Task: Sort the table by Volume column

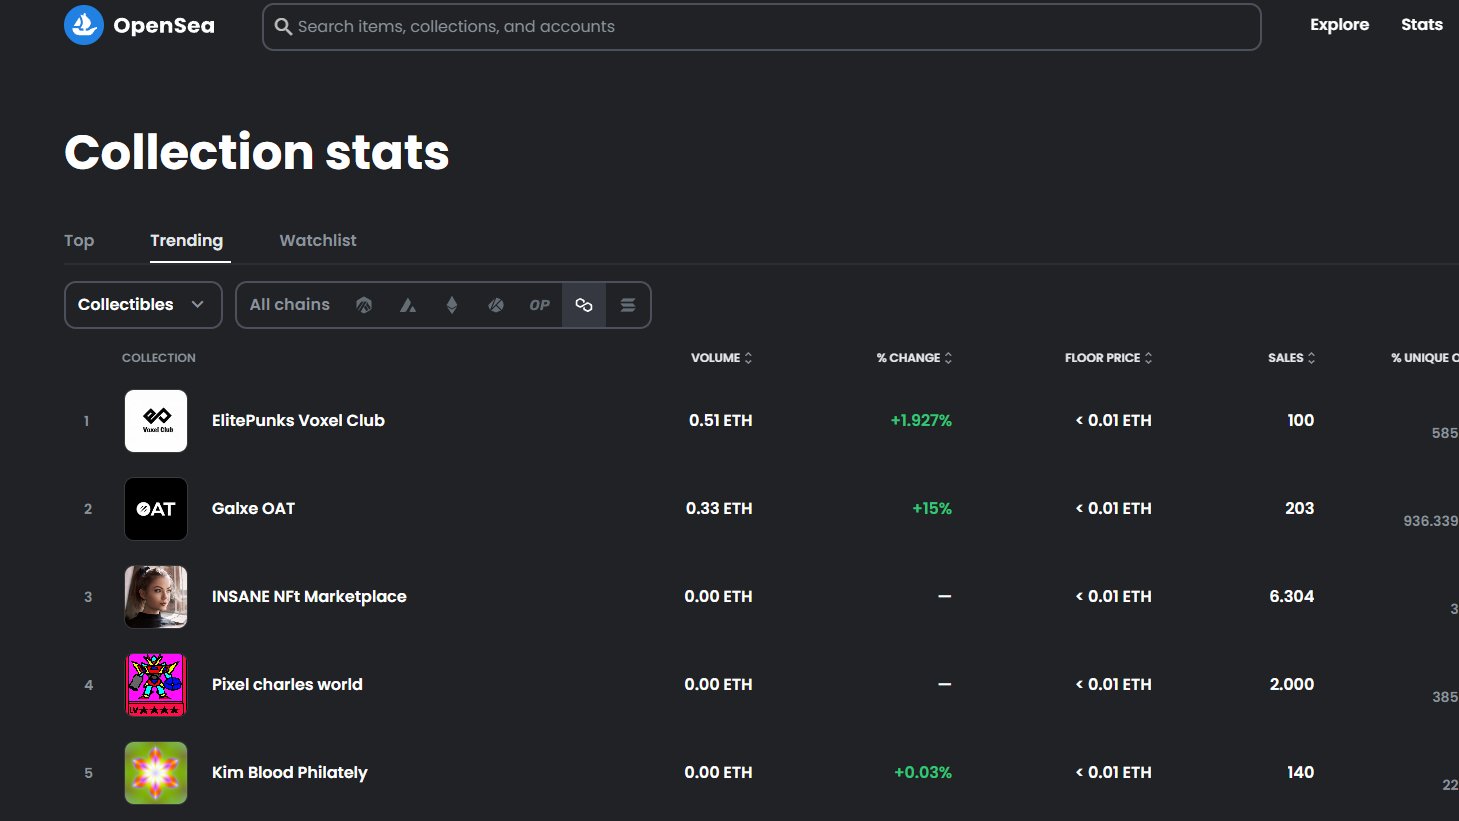Action: (x=721, y=358)
